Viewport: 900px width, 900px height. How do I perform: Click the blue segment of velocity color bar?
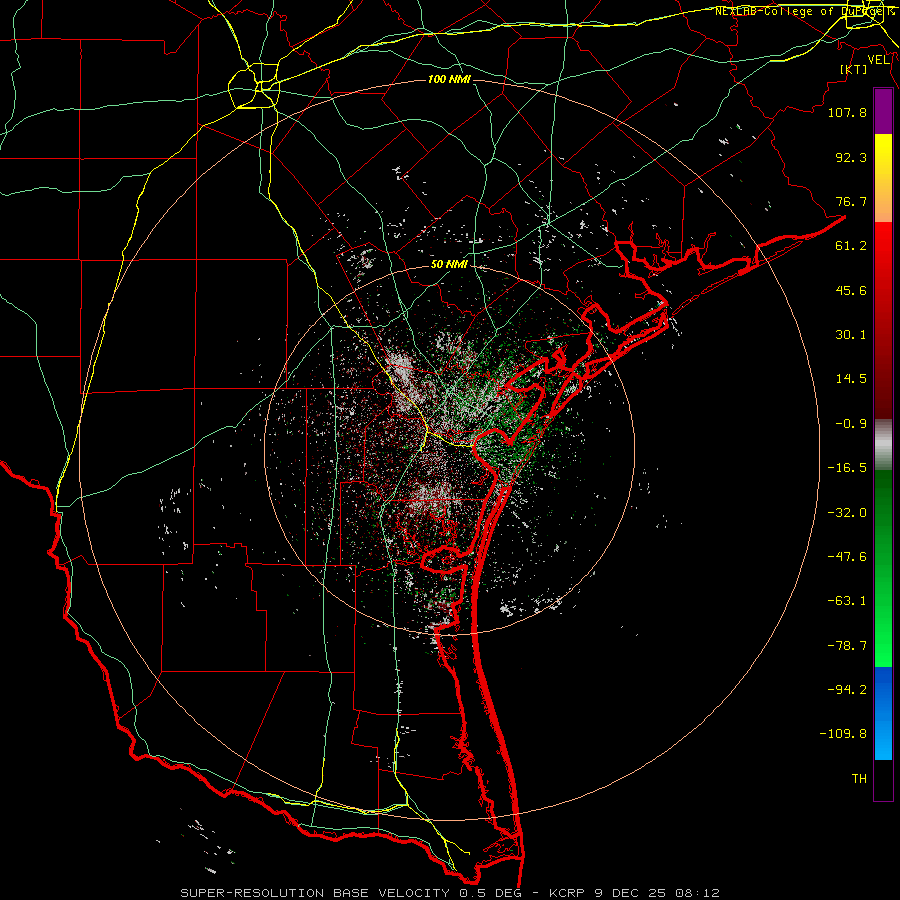click(883, 713)
